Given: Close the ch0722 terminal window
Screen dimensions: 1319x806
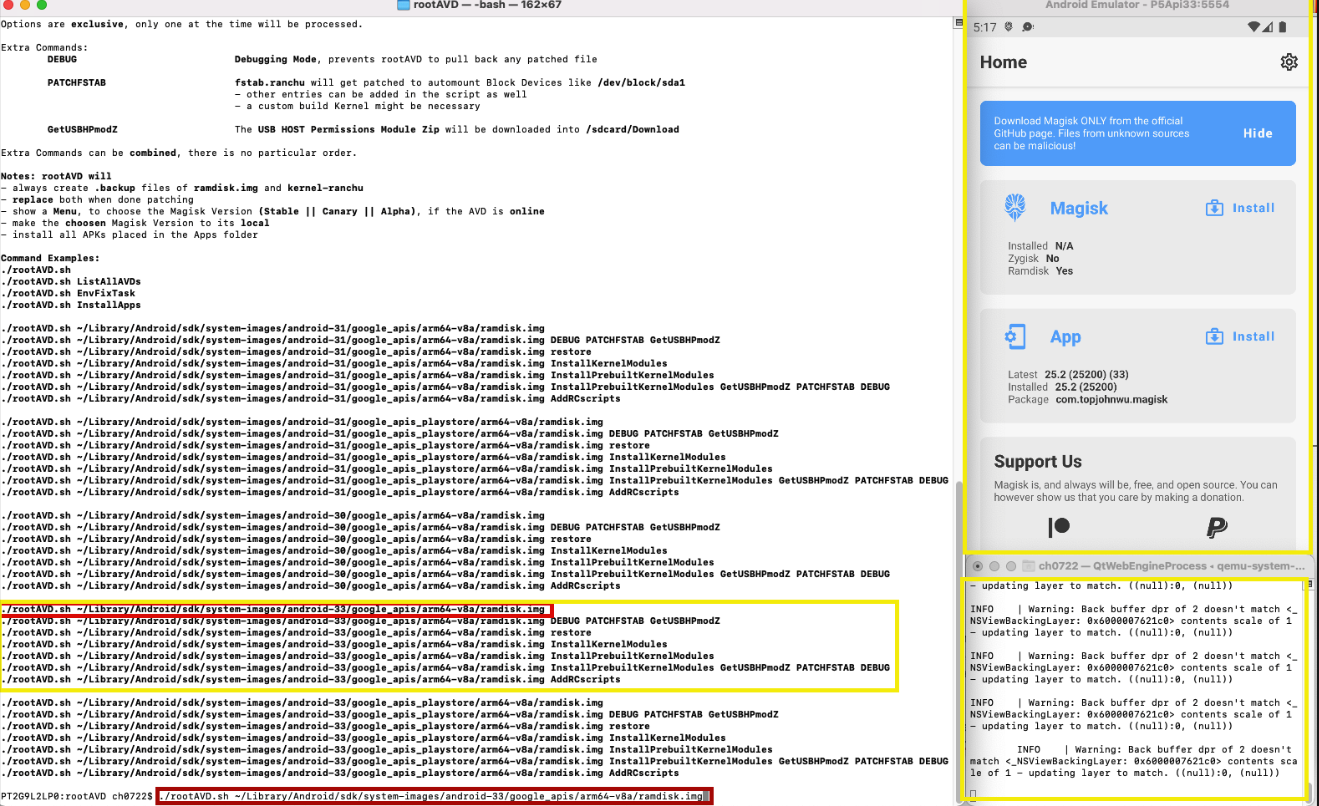Looking at the screenshot, I should tap(977, 566).
